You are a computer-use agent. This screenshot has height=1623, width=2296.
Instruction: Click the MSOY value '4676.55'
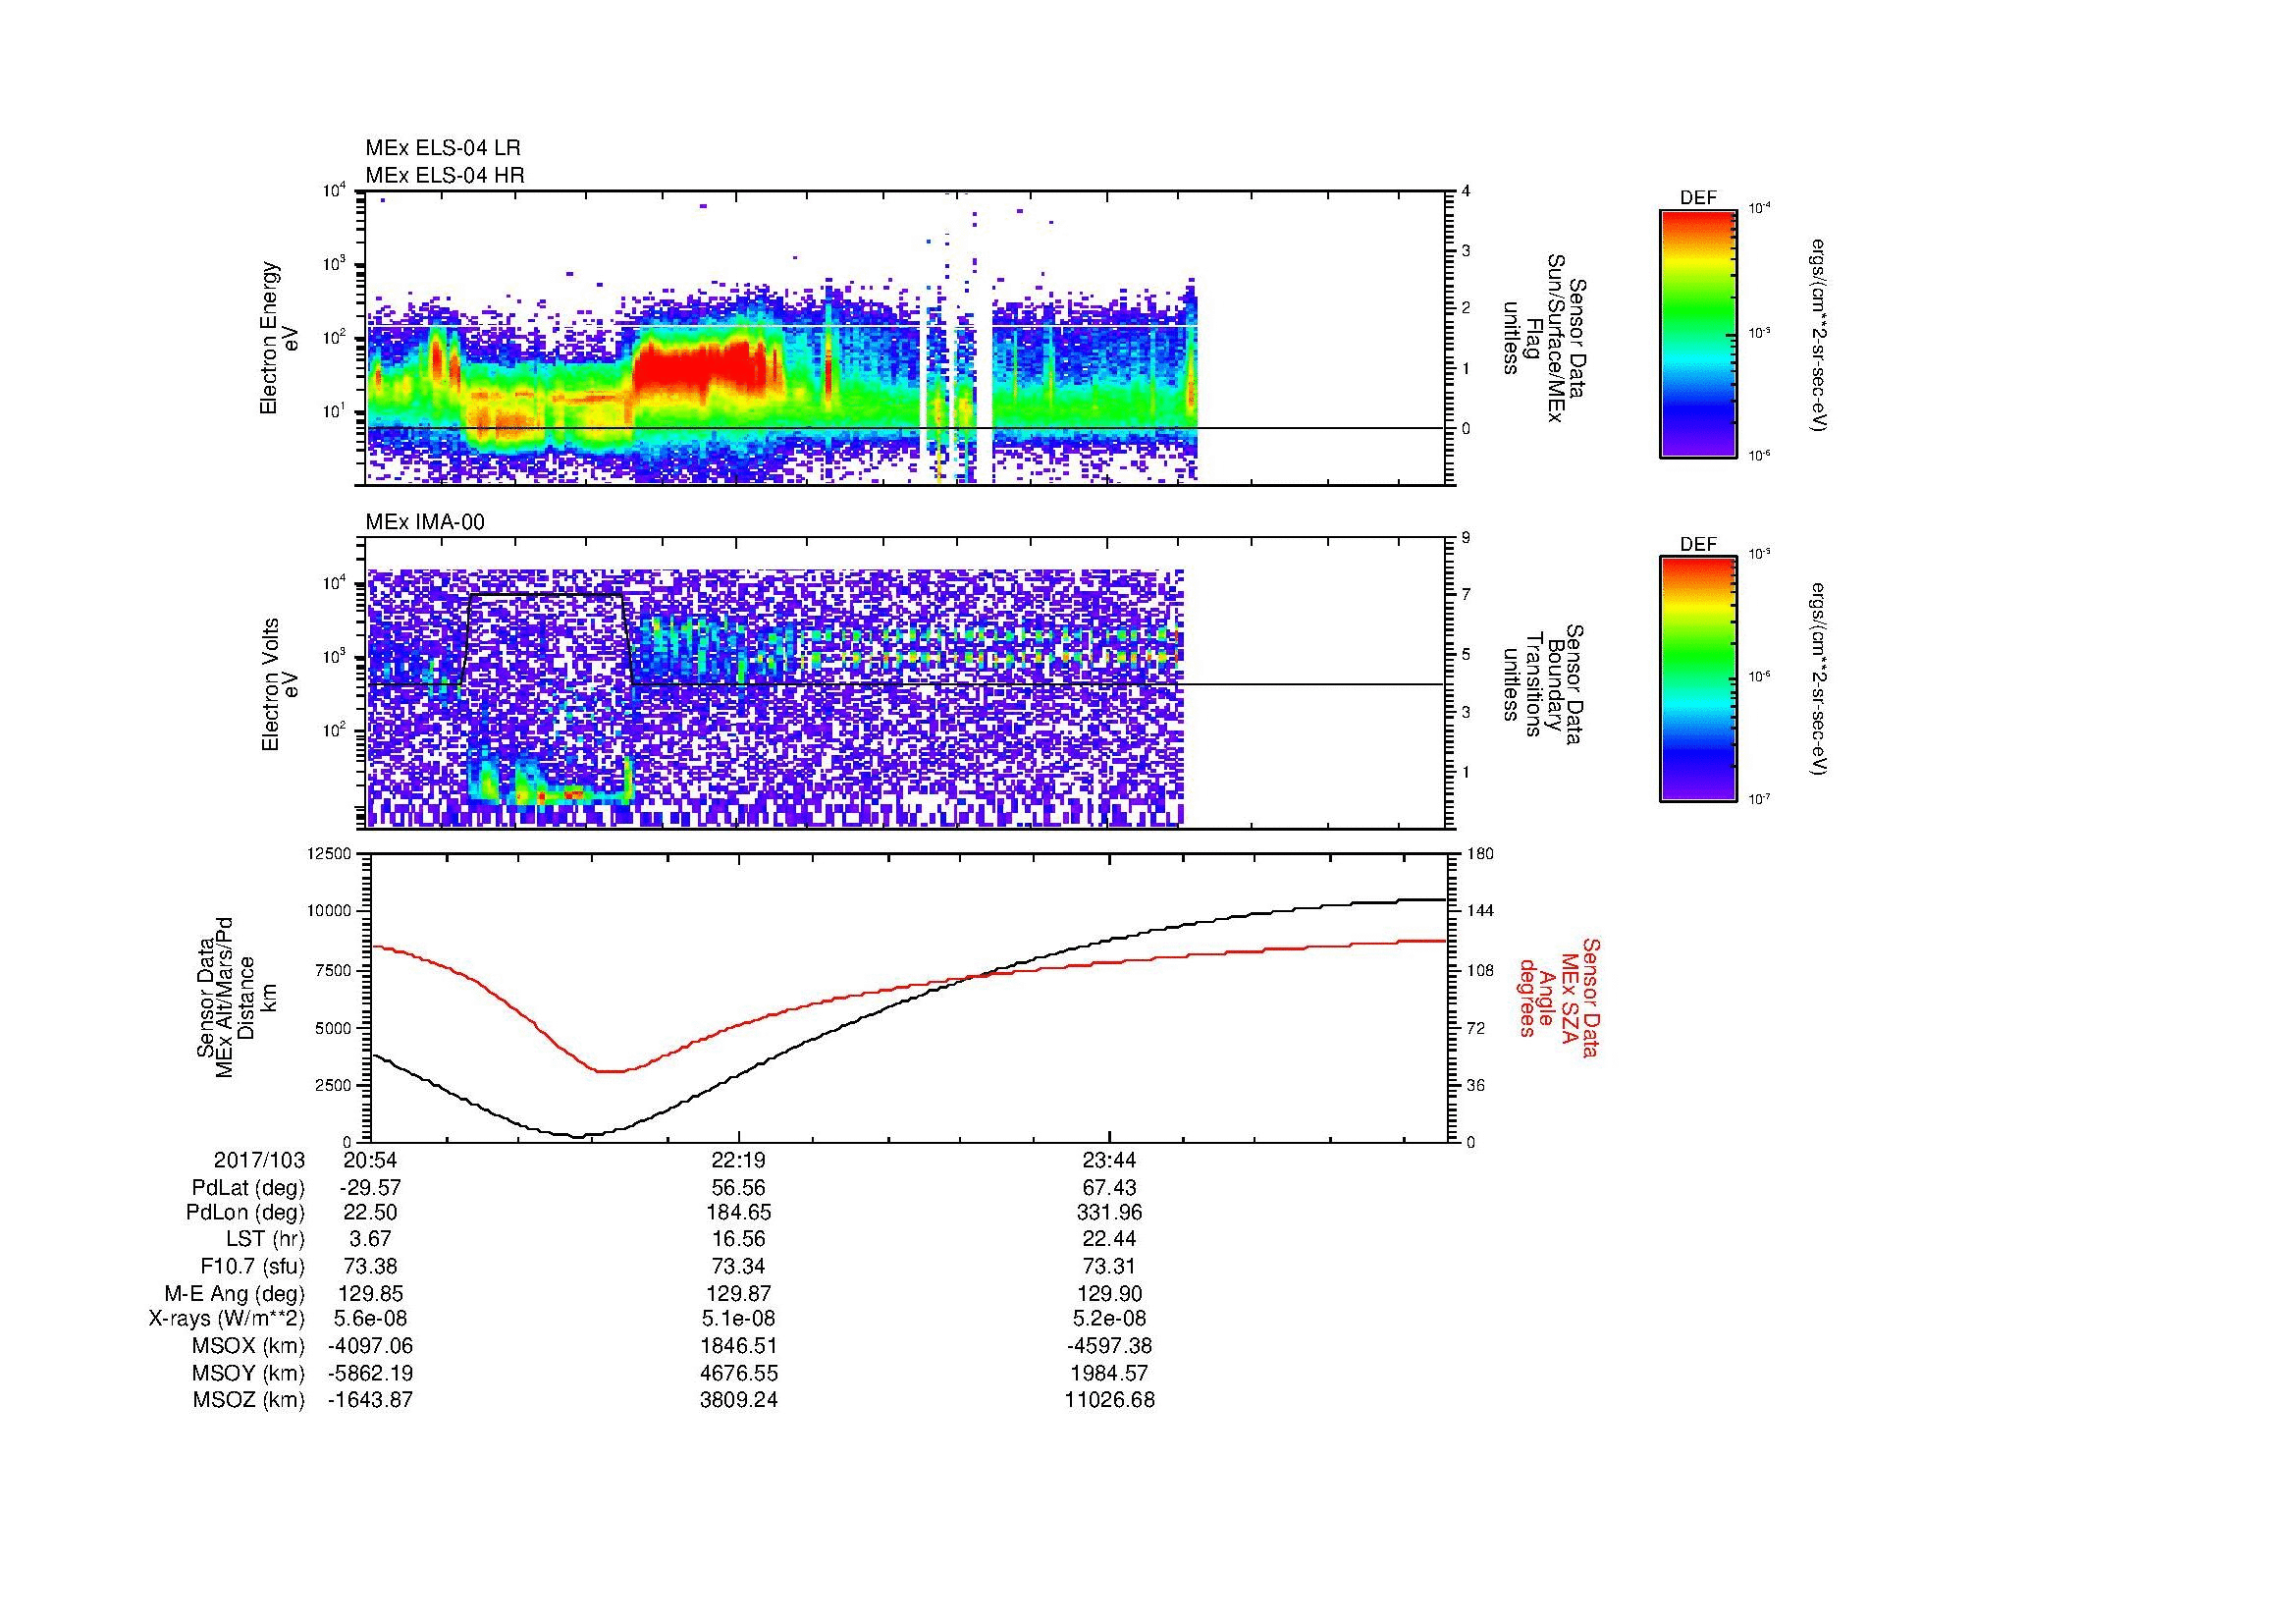point(739,1373)
